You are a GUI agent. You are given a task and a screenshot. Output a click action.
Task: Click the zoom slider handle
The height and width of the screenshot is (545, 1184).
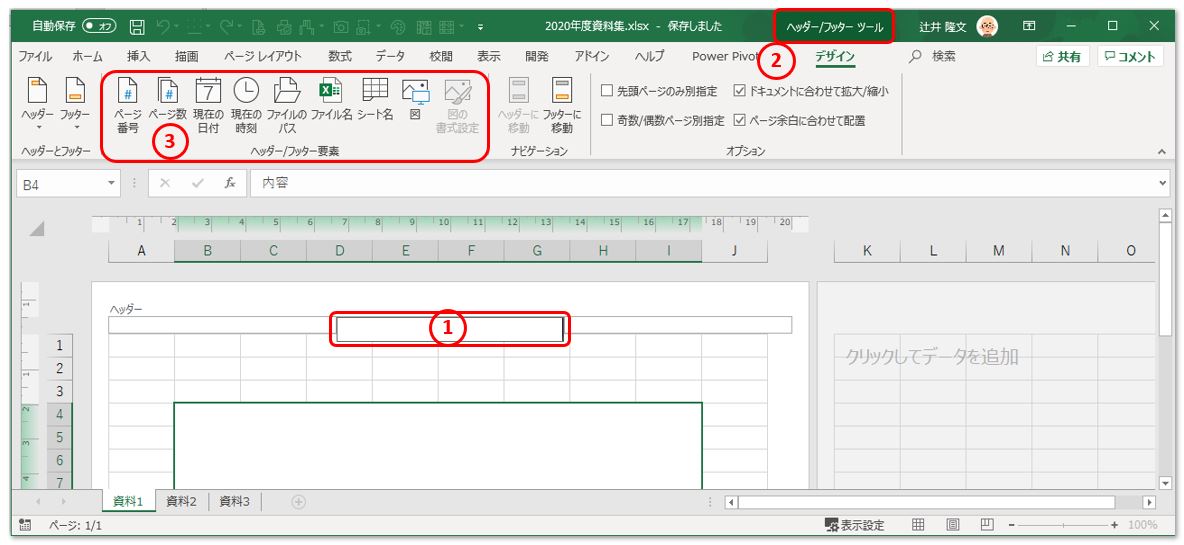(x=1064, y=525)
